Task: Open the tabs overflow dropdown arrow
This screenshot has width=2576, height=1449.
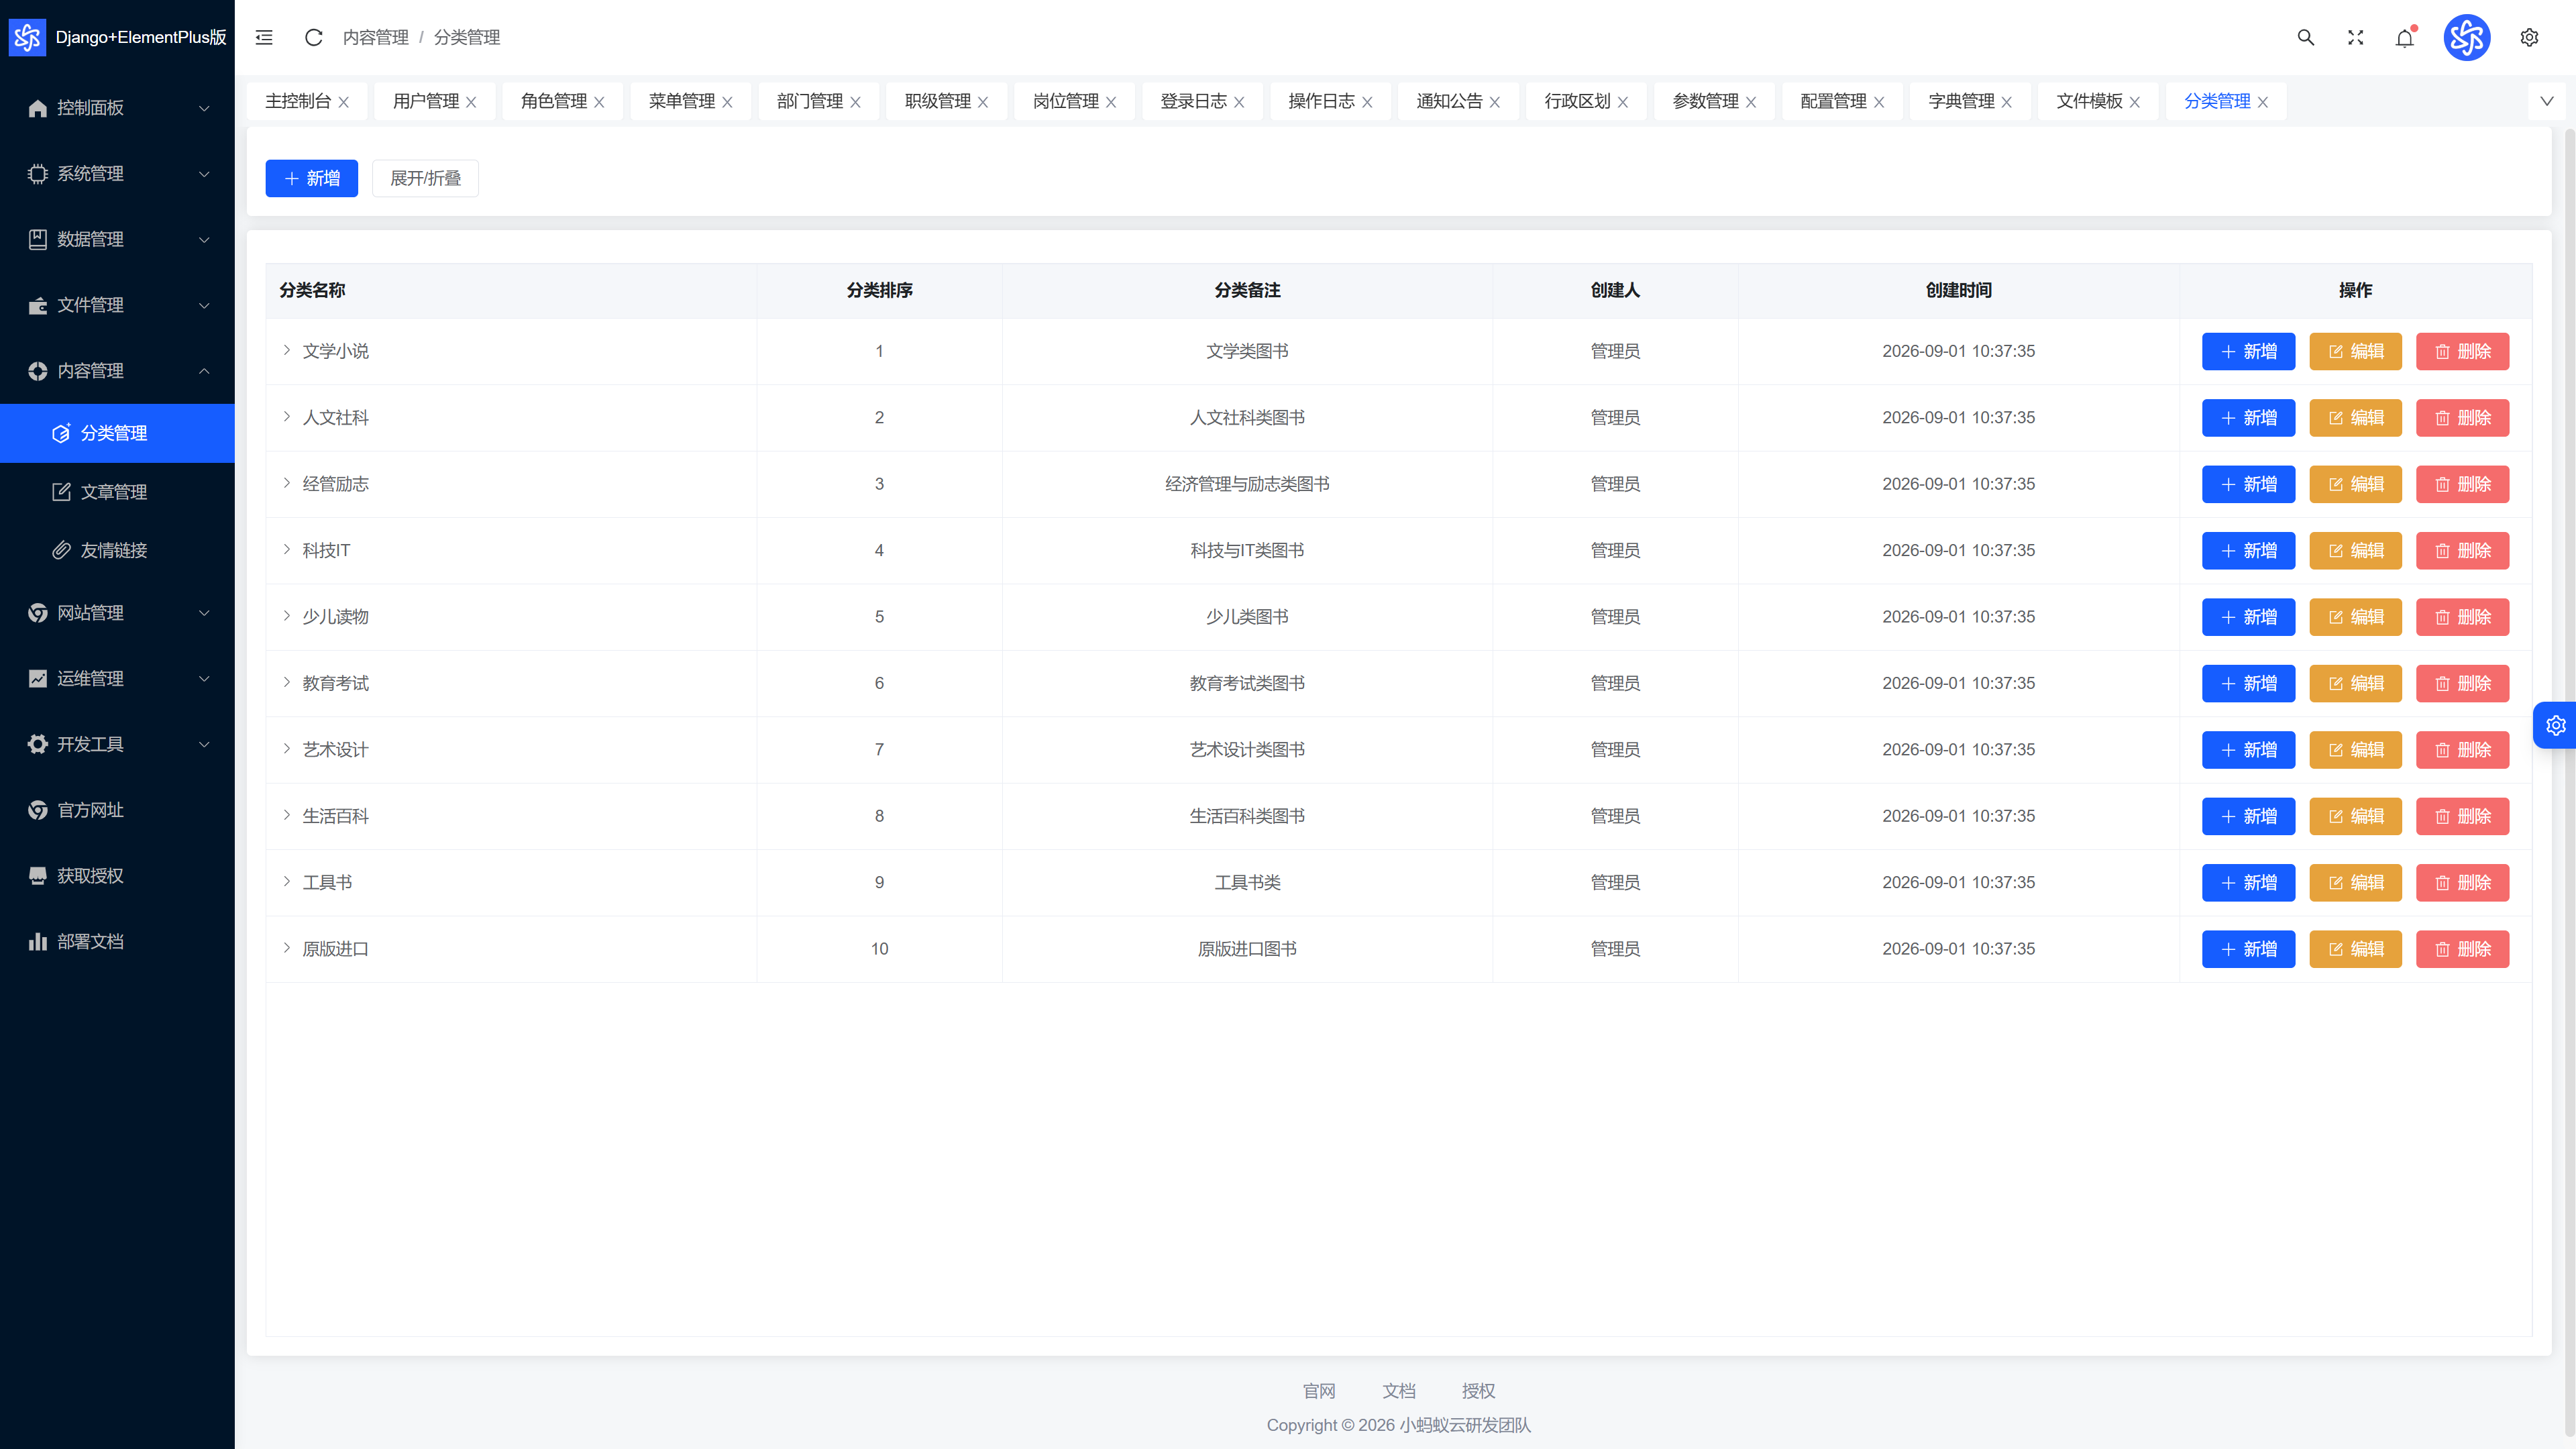Action: click(2547, 101)
